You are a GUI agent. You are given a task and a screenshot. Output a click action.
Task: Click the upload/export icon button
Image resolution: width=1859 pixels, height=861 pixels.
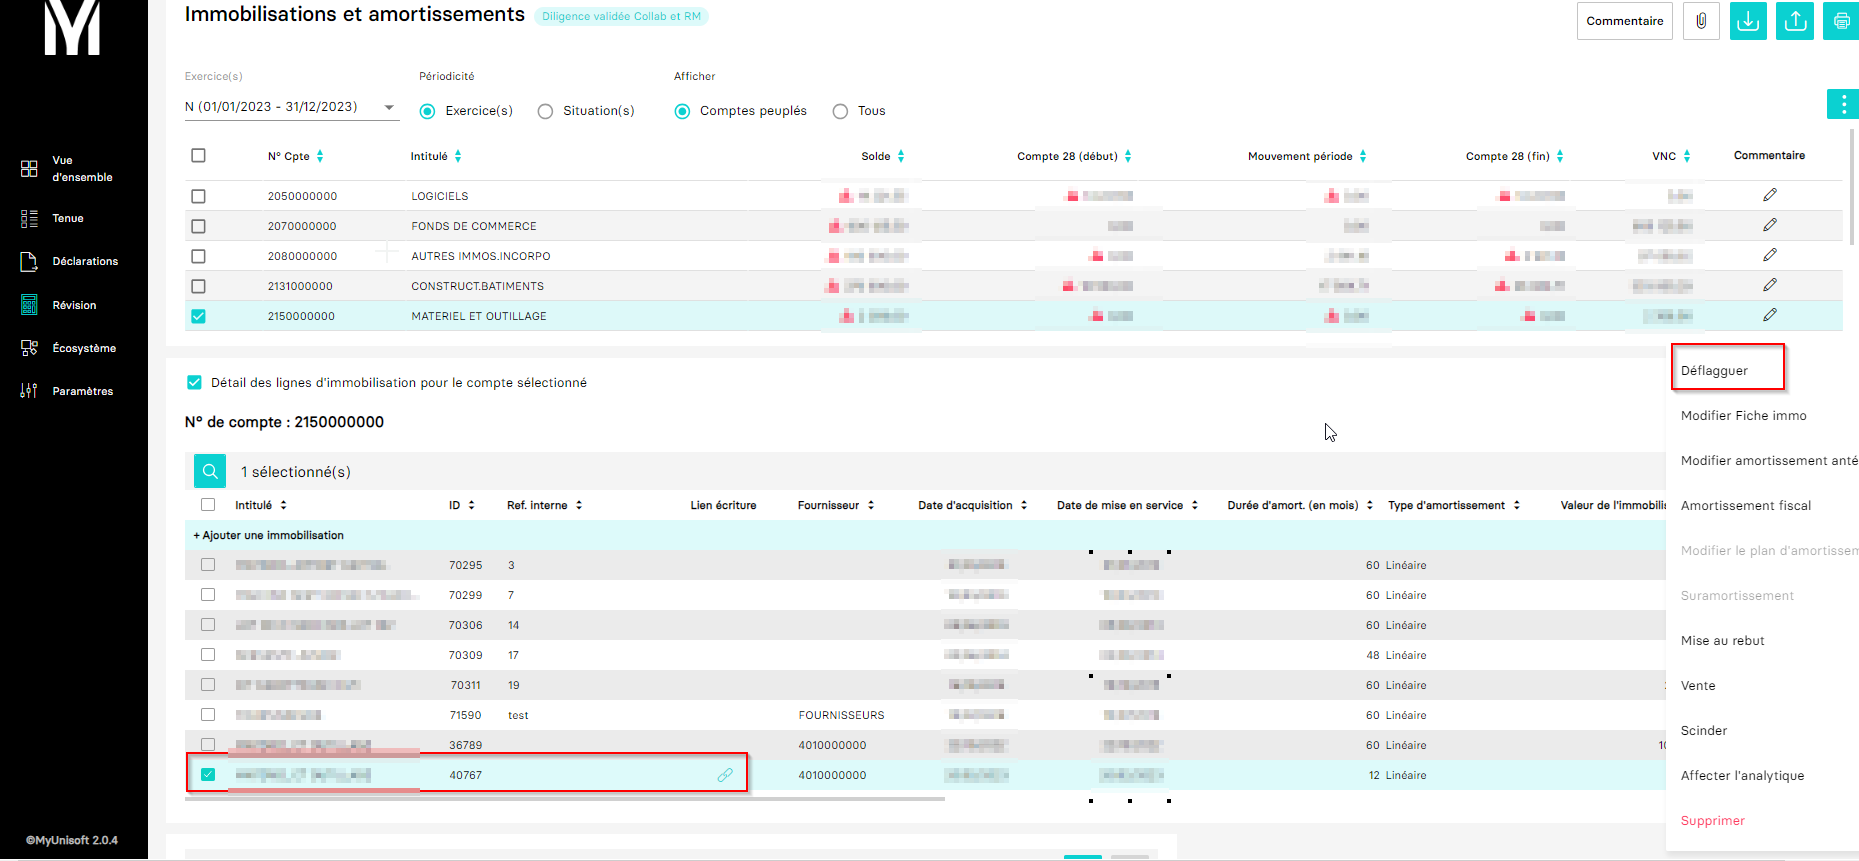click(x=1795, y=21)
